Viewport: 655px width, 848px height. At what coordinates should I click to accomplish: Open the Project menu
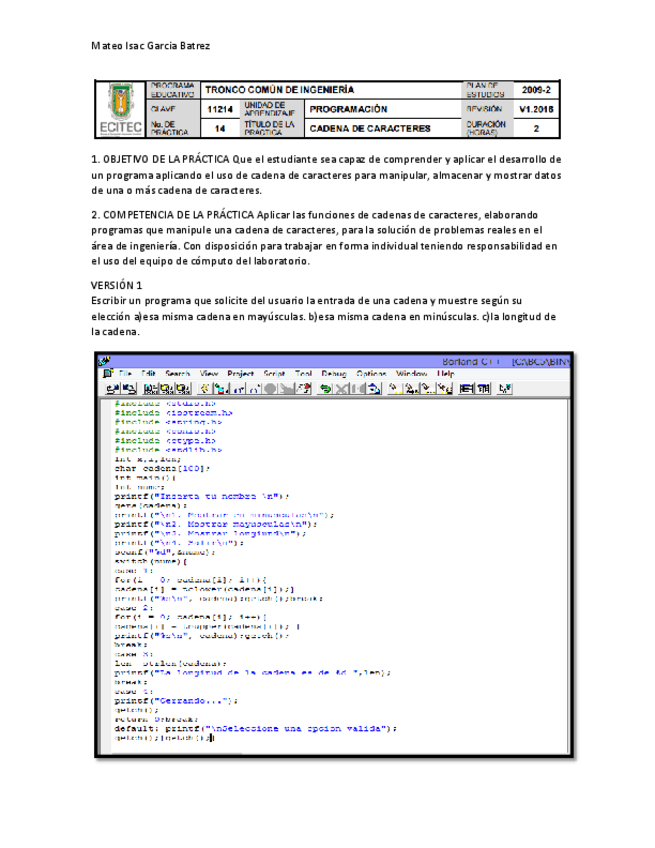pyautogui.click(x=241, y=373)
